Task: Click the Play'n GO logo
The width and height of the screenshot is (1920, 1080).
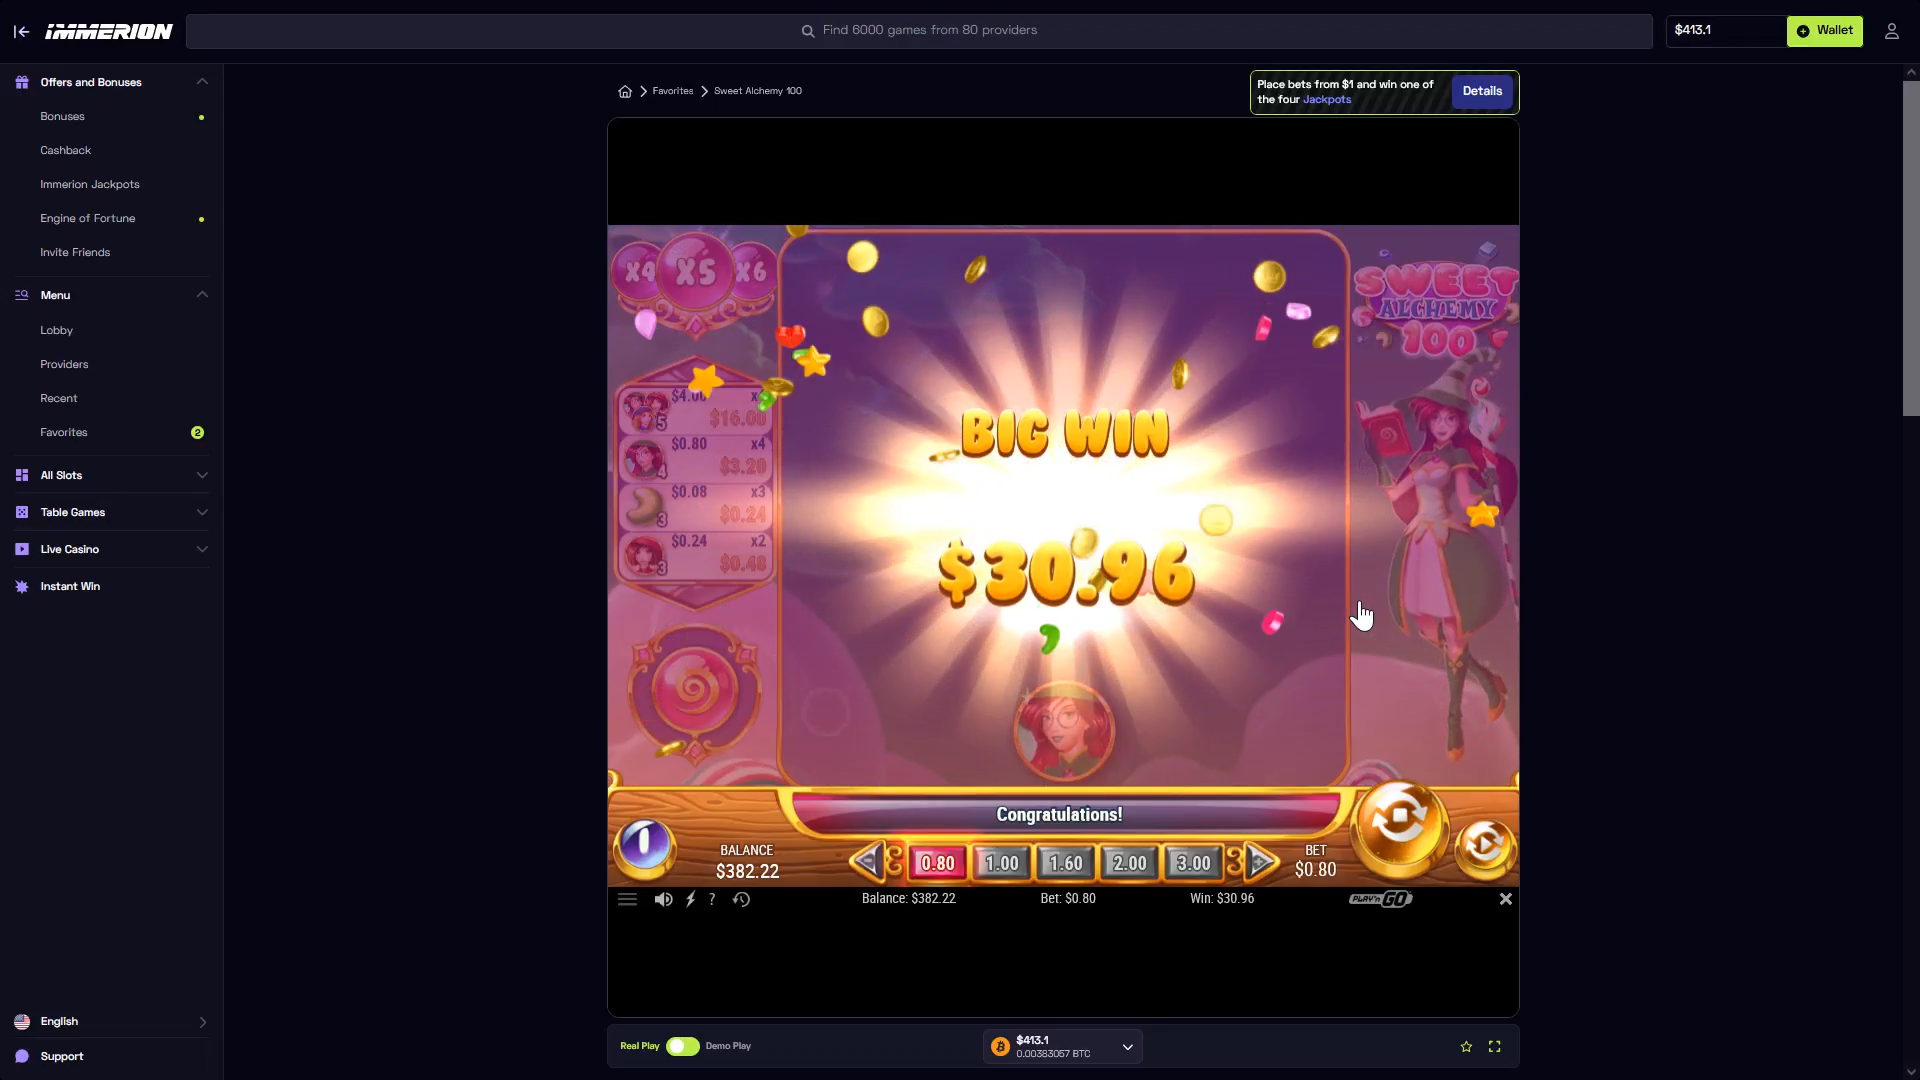Action: click(1380, 899)
